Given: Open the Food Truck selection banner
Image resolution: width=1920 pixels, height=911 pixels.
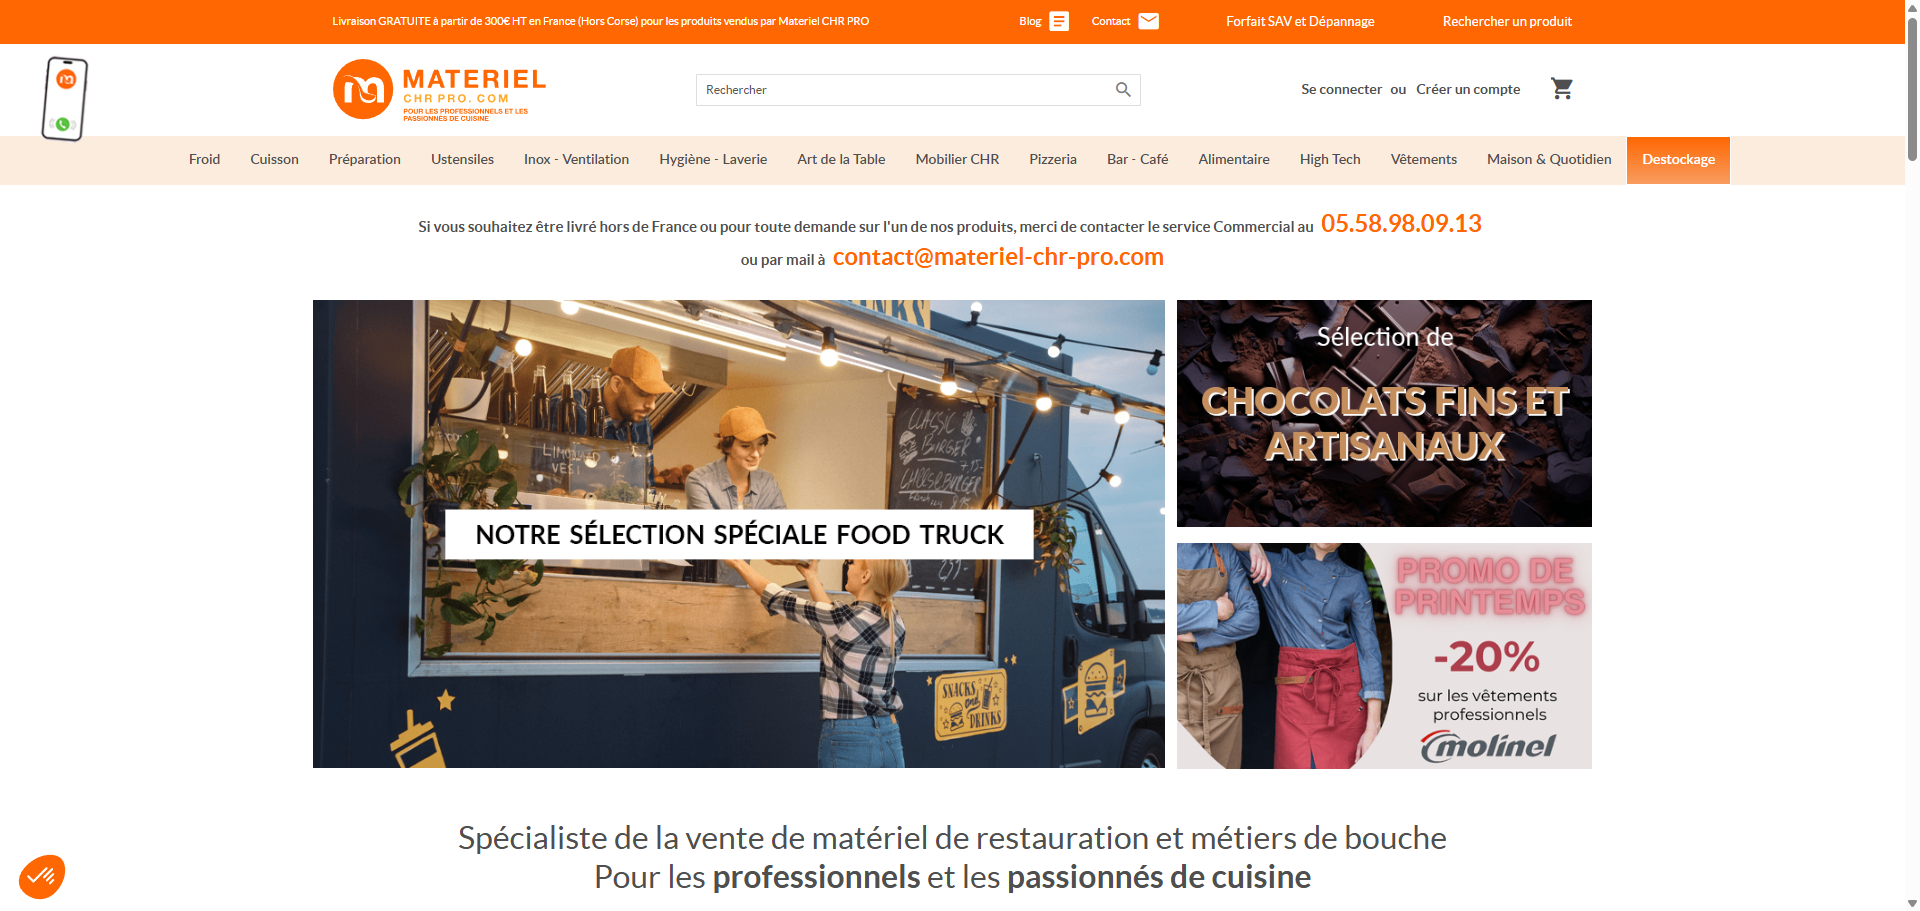Looking at the screenshot, I should 738,534.
